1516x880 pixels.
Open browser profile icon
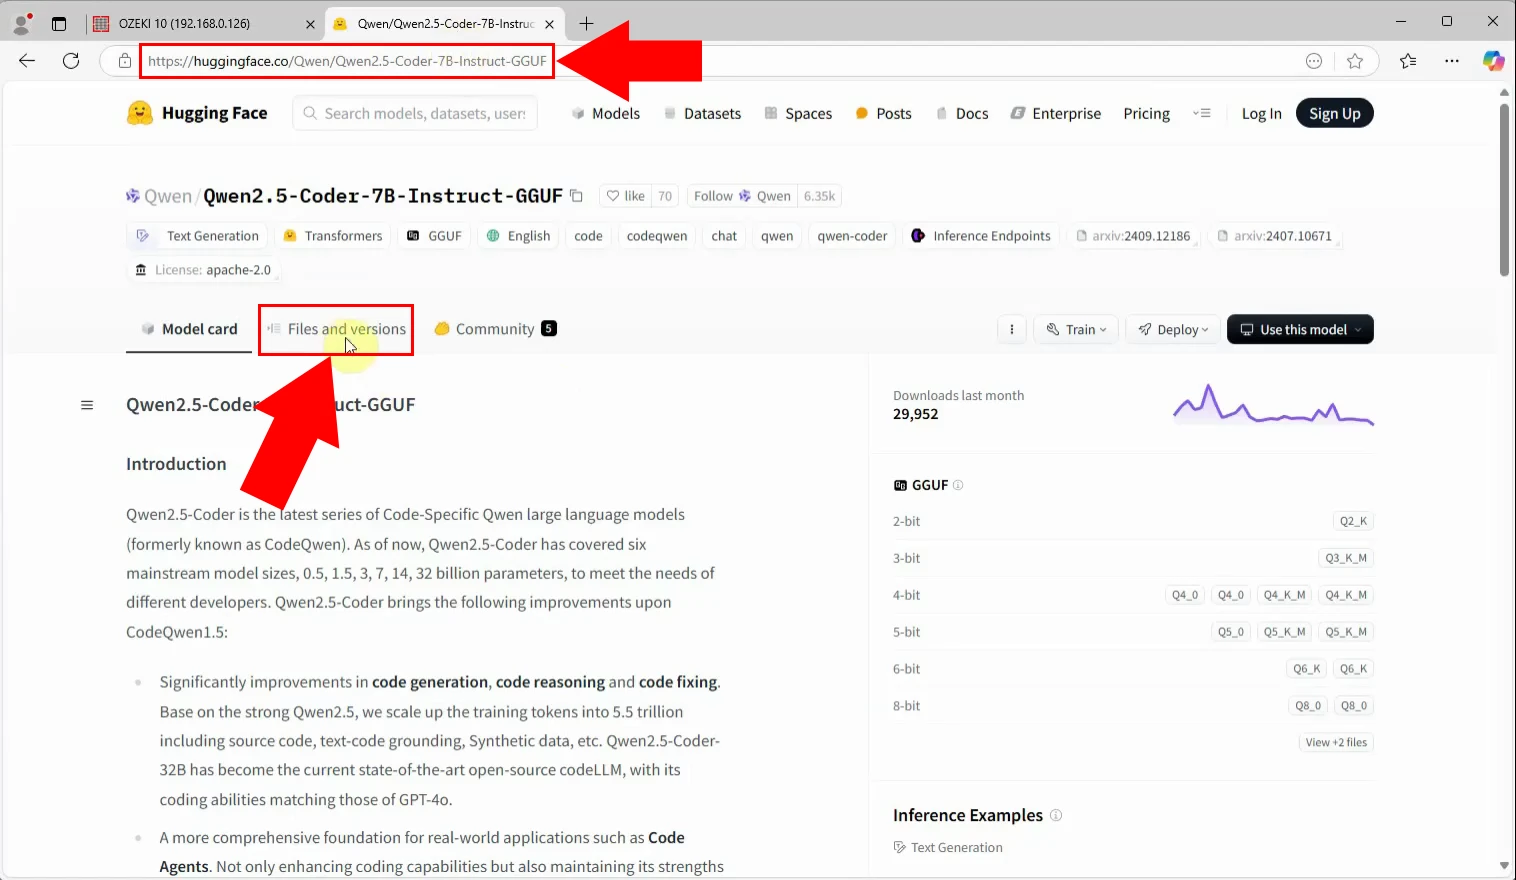21,22
